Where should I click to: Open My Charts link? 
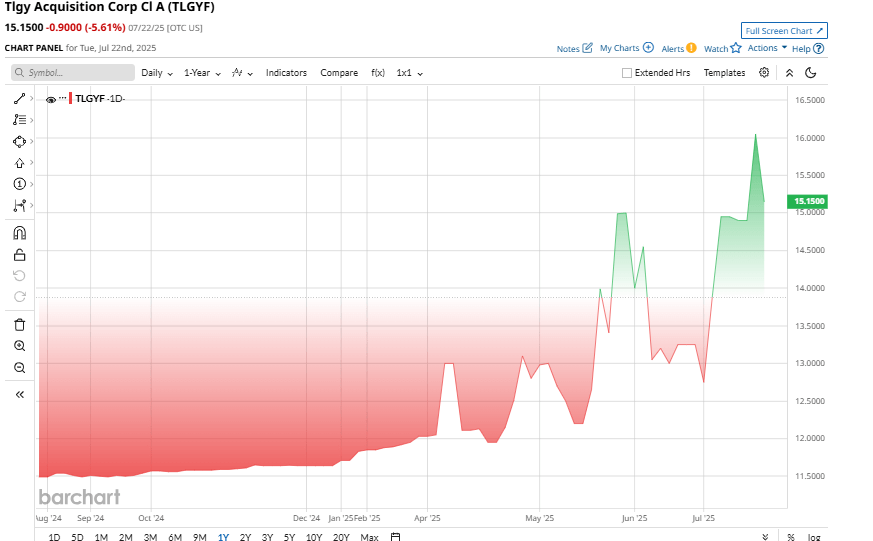tap(626, 48)
